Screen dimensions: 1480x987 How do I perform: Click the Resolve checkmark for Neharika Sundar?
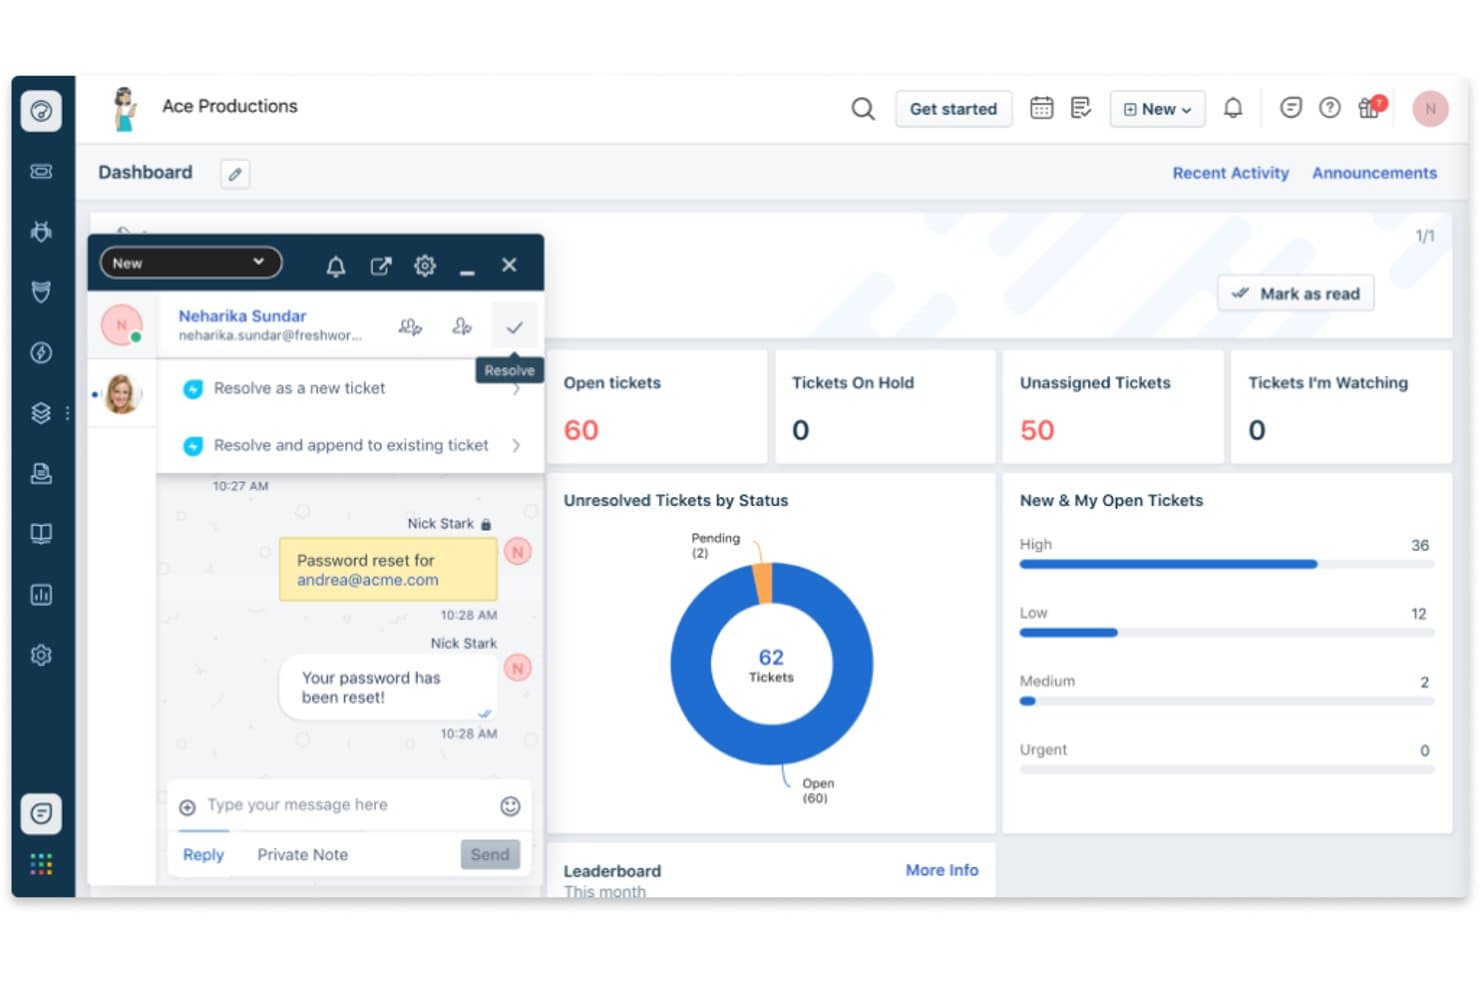coord(514,327)
